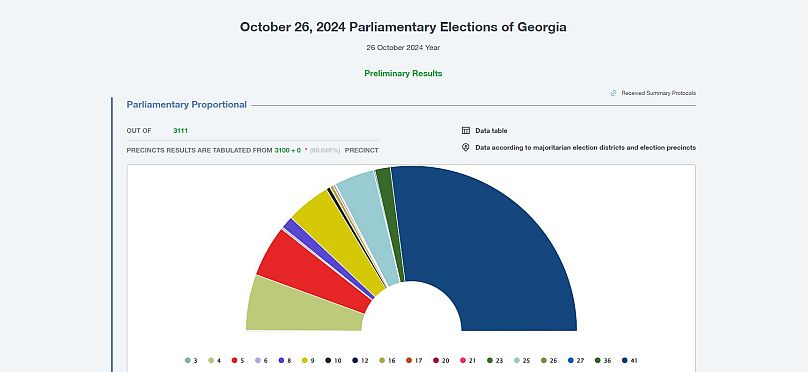808x372 pixels.
Task: Open the Data table view
Action: coord(491,131)
